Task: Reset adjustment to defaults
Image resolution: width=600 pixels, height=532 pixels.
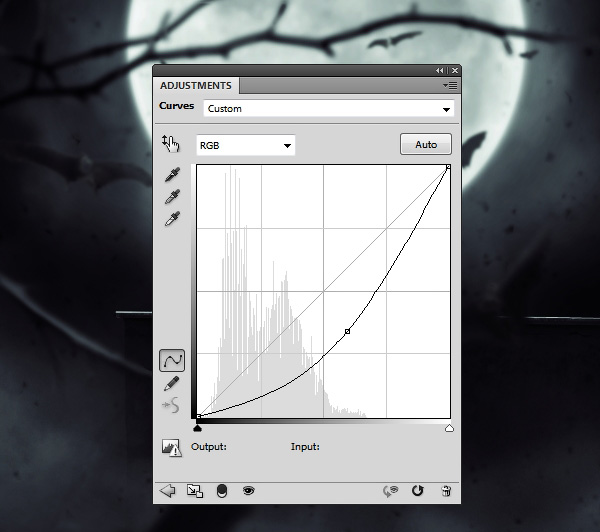Action: [x=417, y=491]
